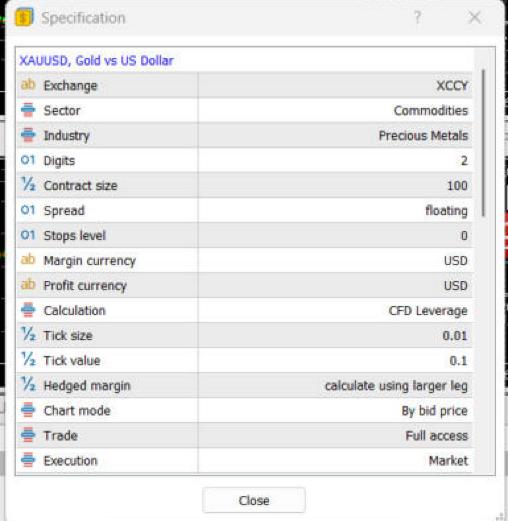Image resolution: width=508 pixels, height=521 pixels.
Task: Select the Digits label
Action: tap(59, 161)
